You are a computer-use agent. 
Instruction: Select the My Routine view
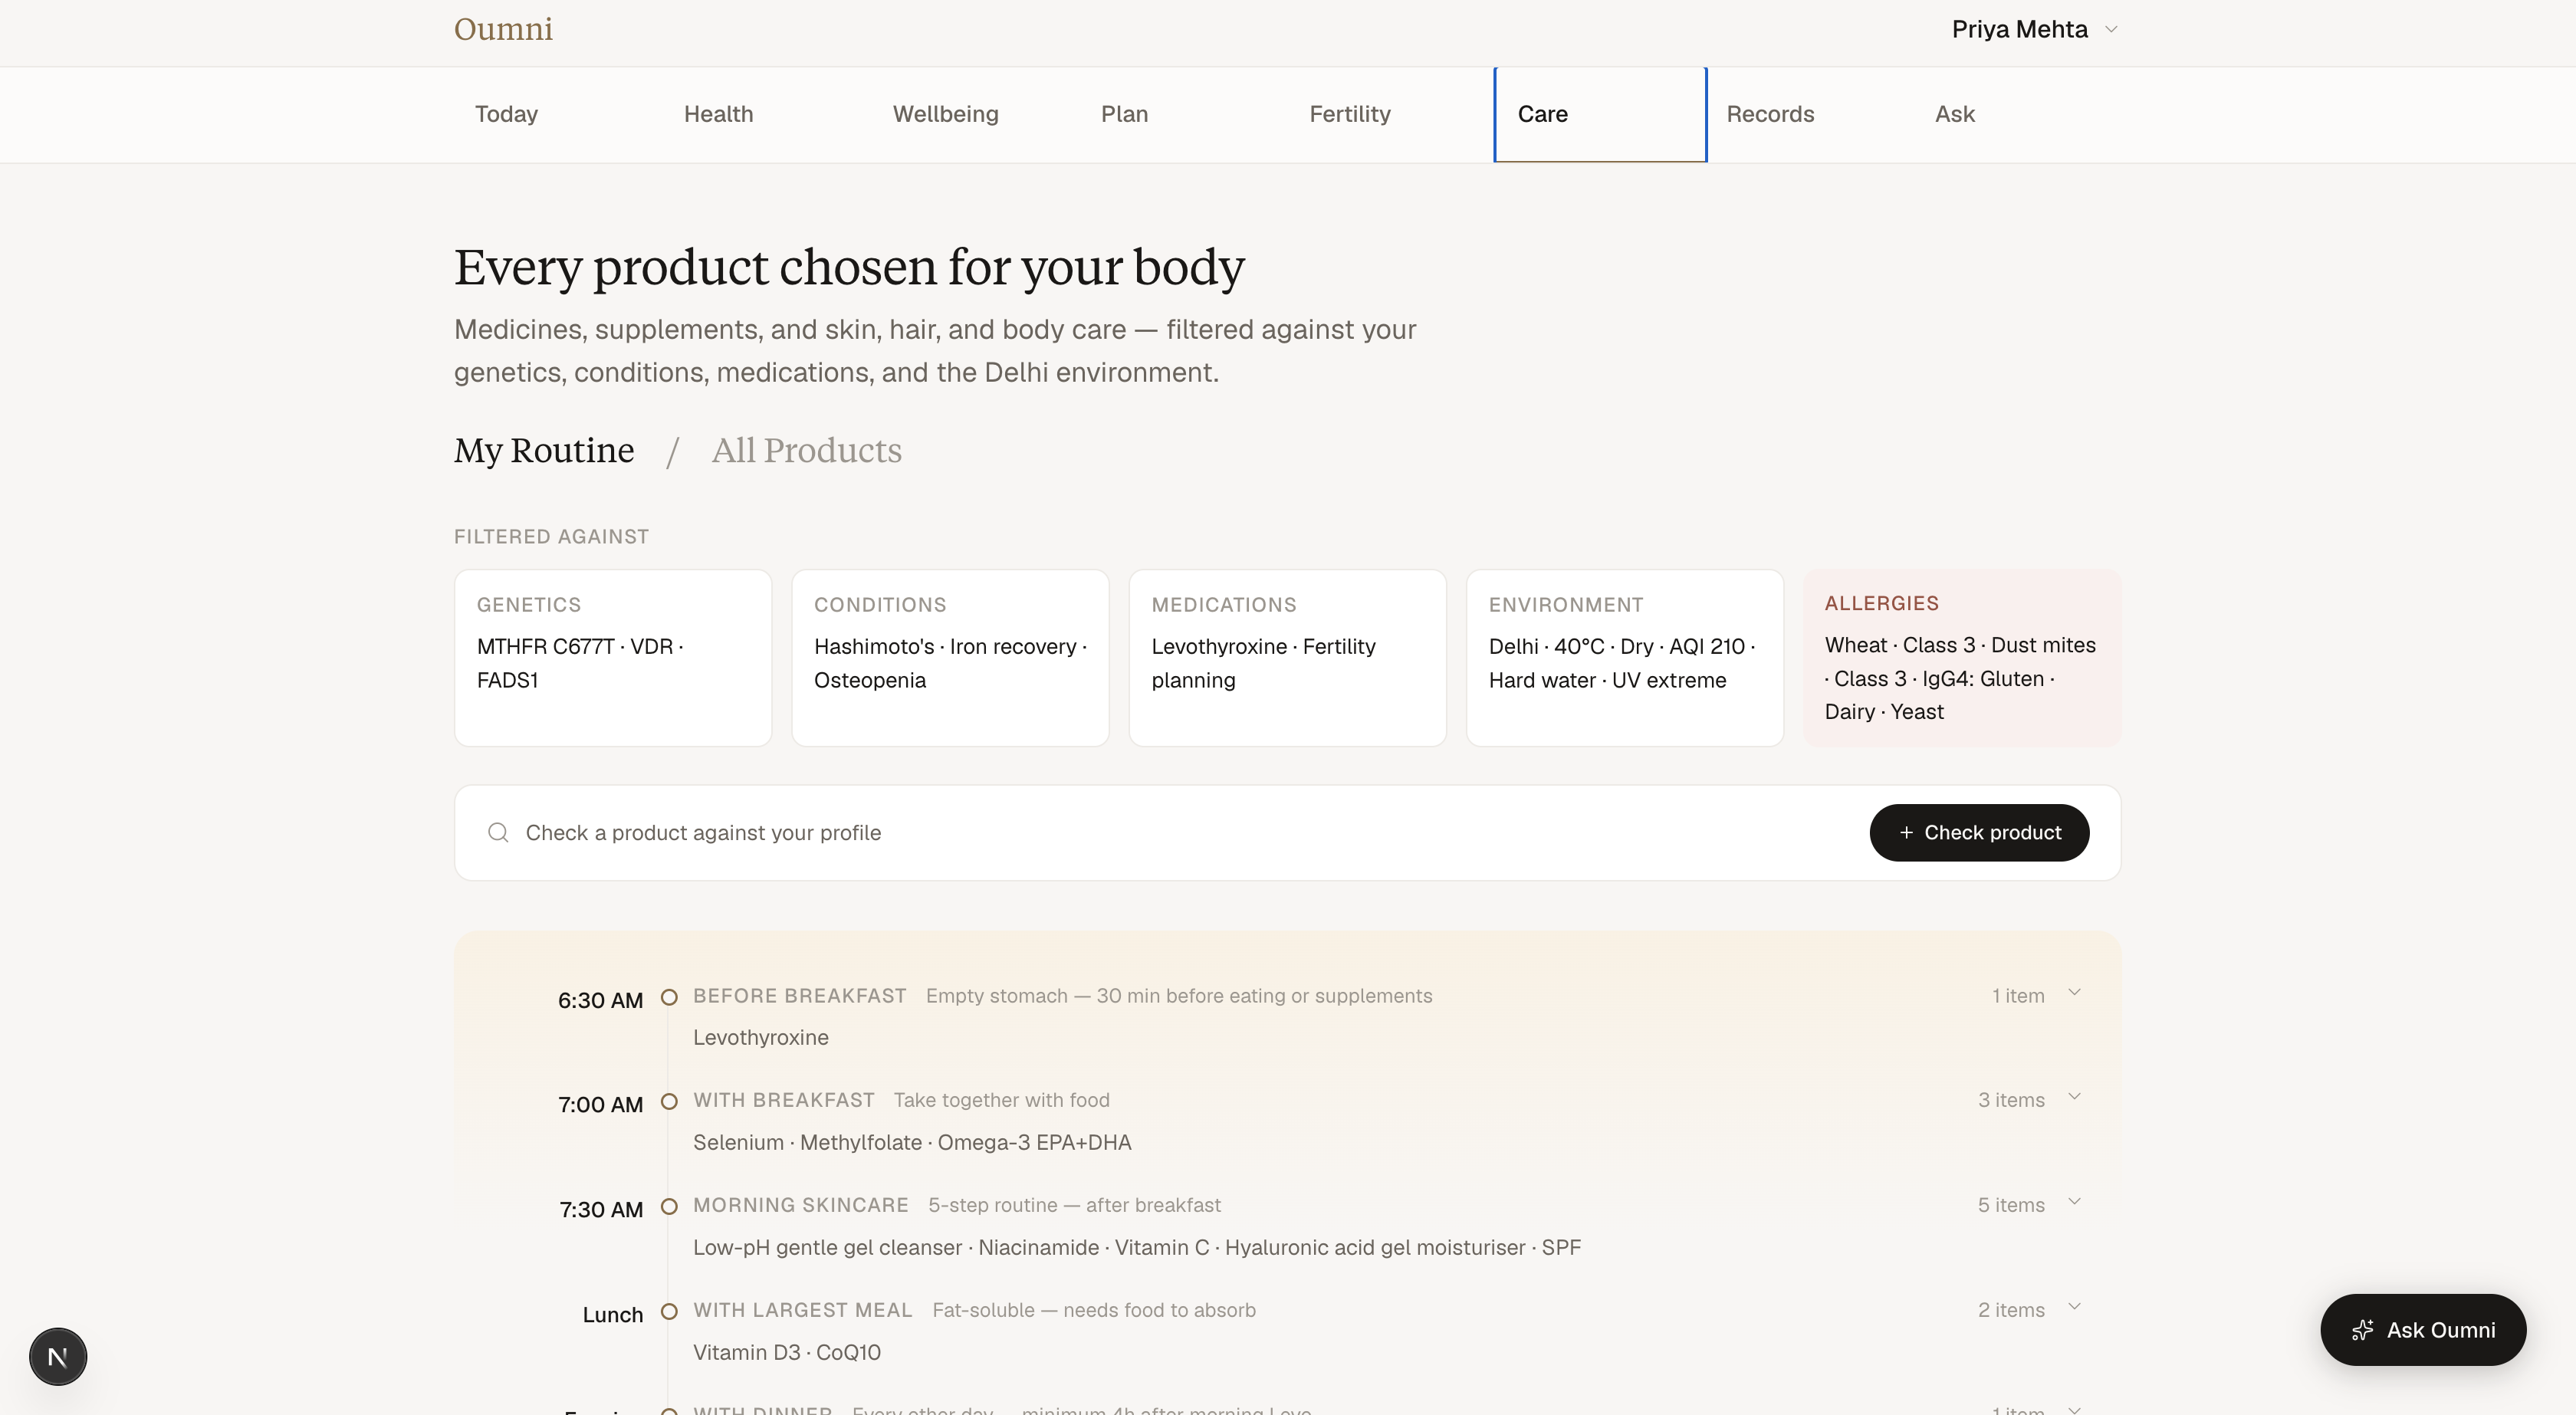pyautogui.click(x=544, y=450)
